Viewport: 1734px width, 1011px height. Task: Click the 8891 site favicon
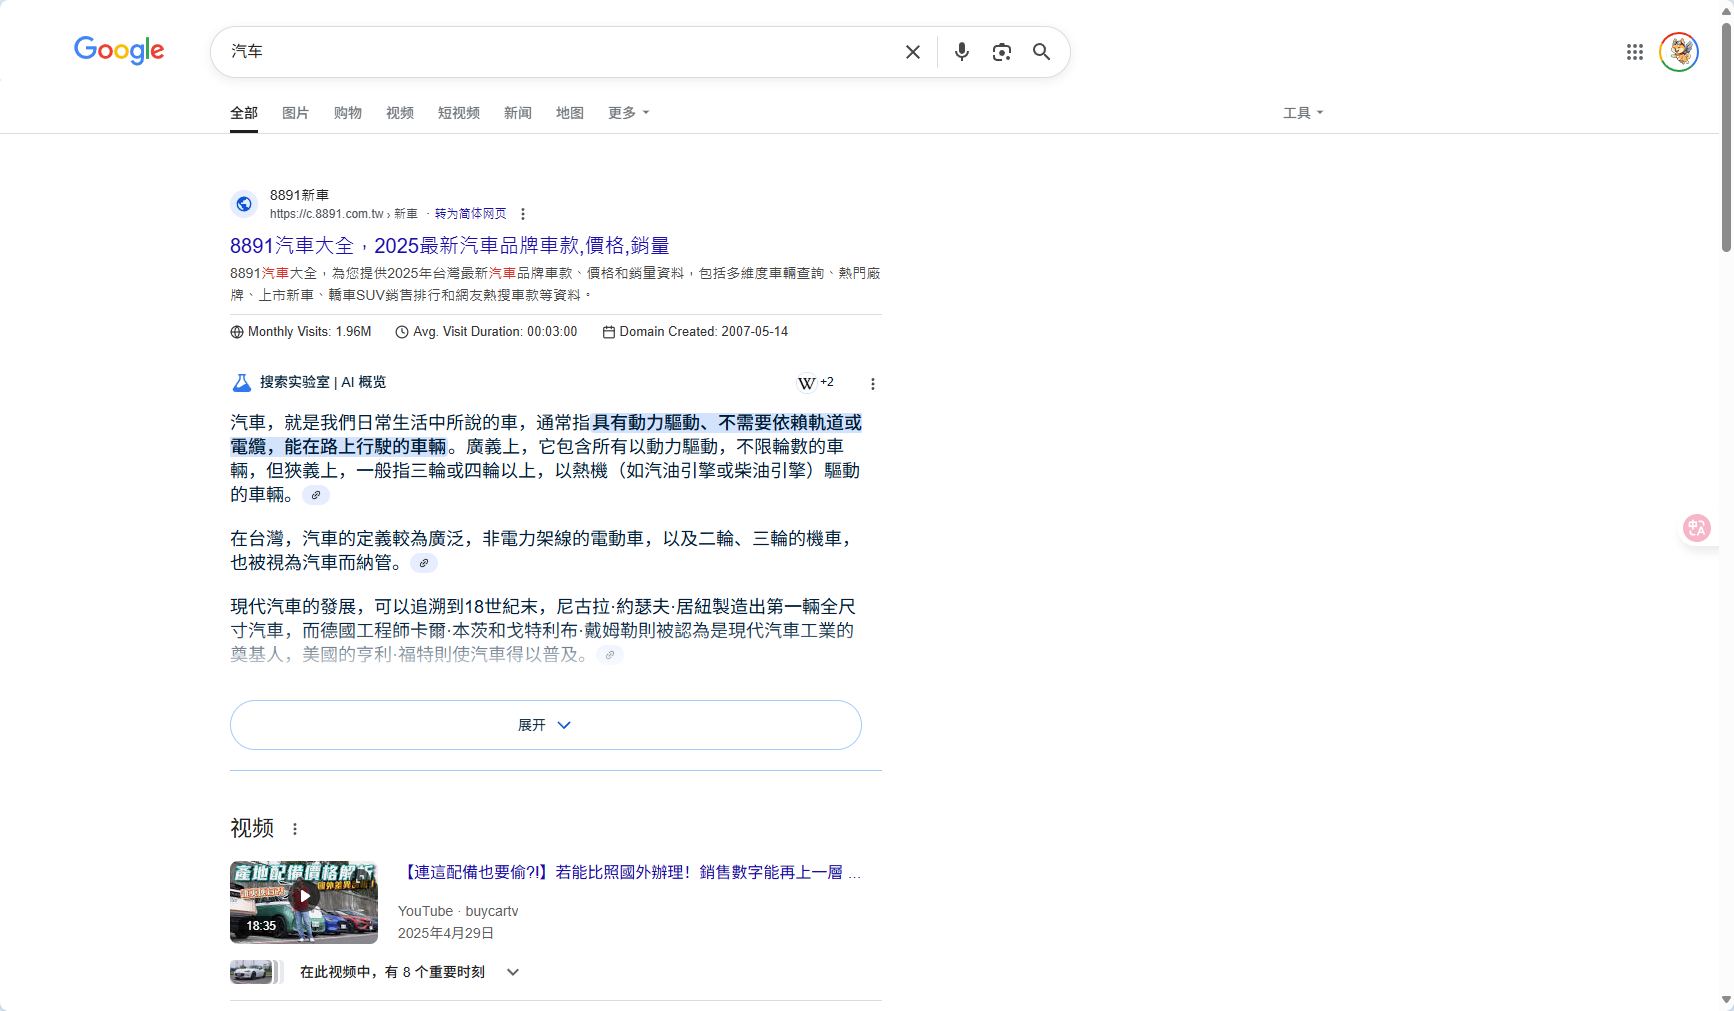[243, 203]
